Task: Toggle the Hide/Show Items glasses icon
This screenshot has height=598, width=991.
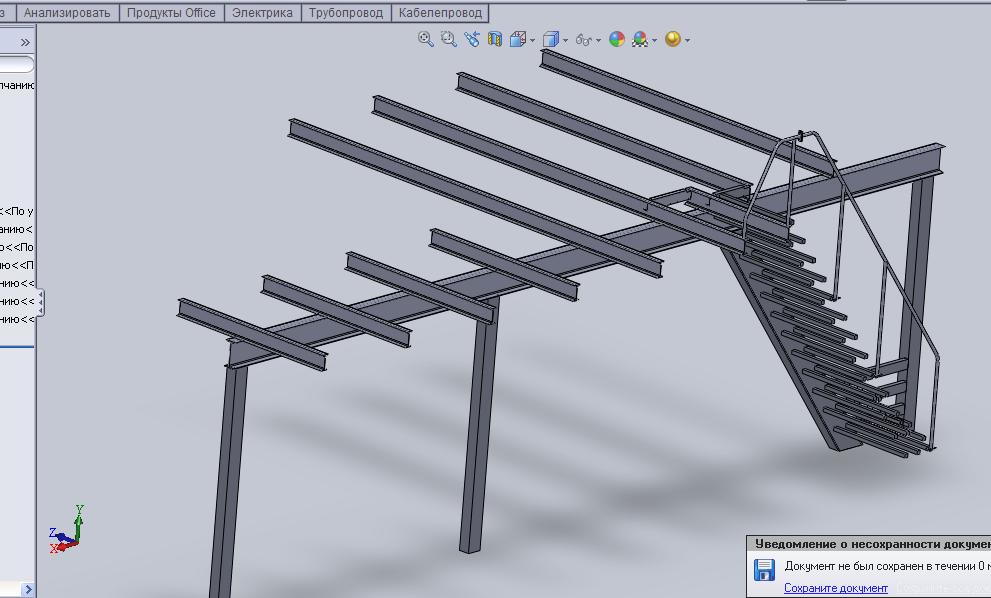Action: [584, 39]
